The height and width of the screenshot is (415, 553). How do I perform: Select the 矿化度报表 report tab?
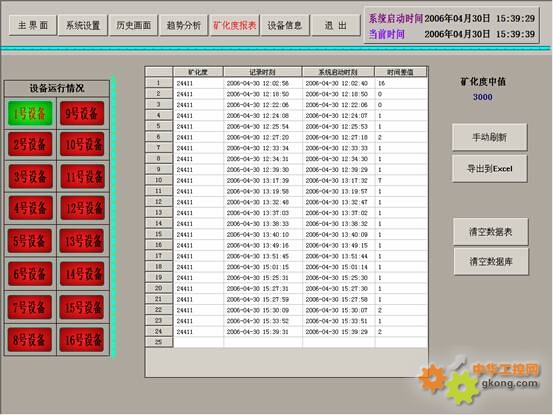235,25
